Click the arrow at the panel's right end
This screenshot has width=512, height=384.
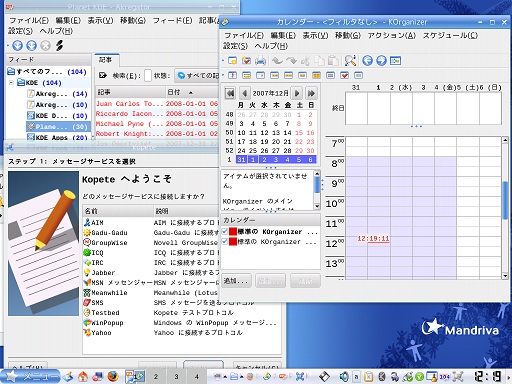click(509, 377)
